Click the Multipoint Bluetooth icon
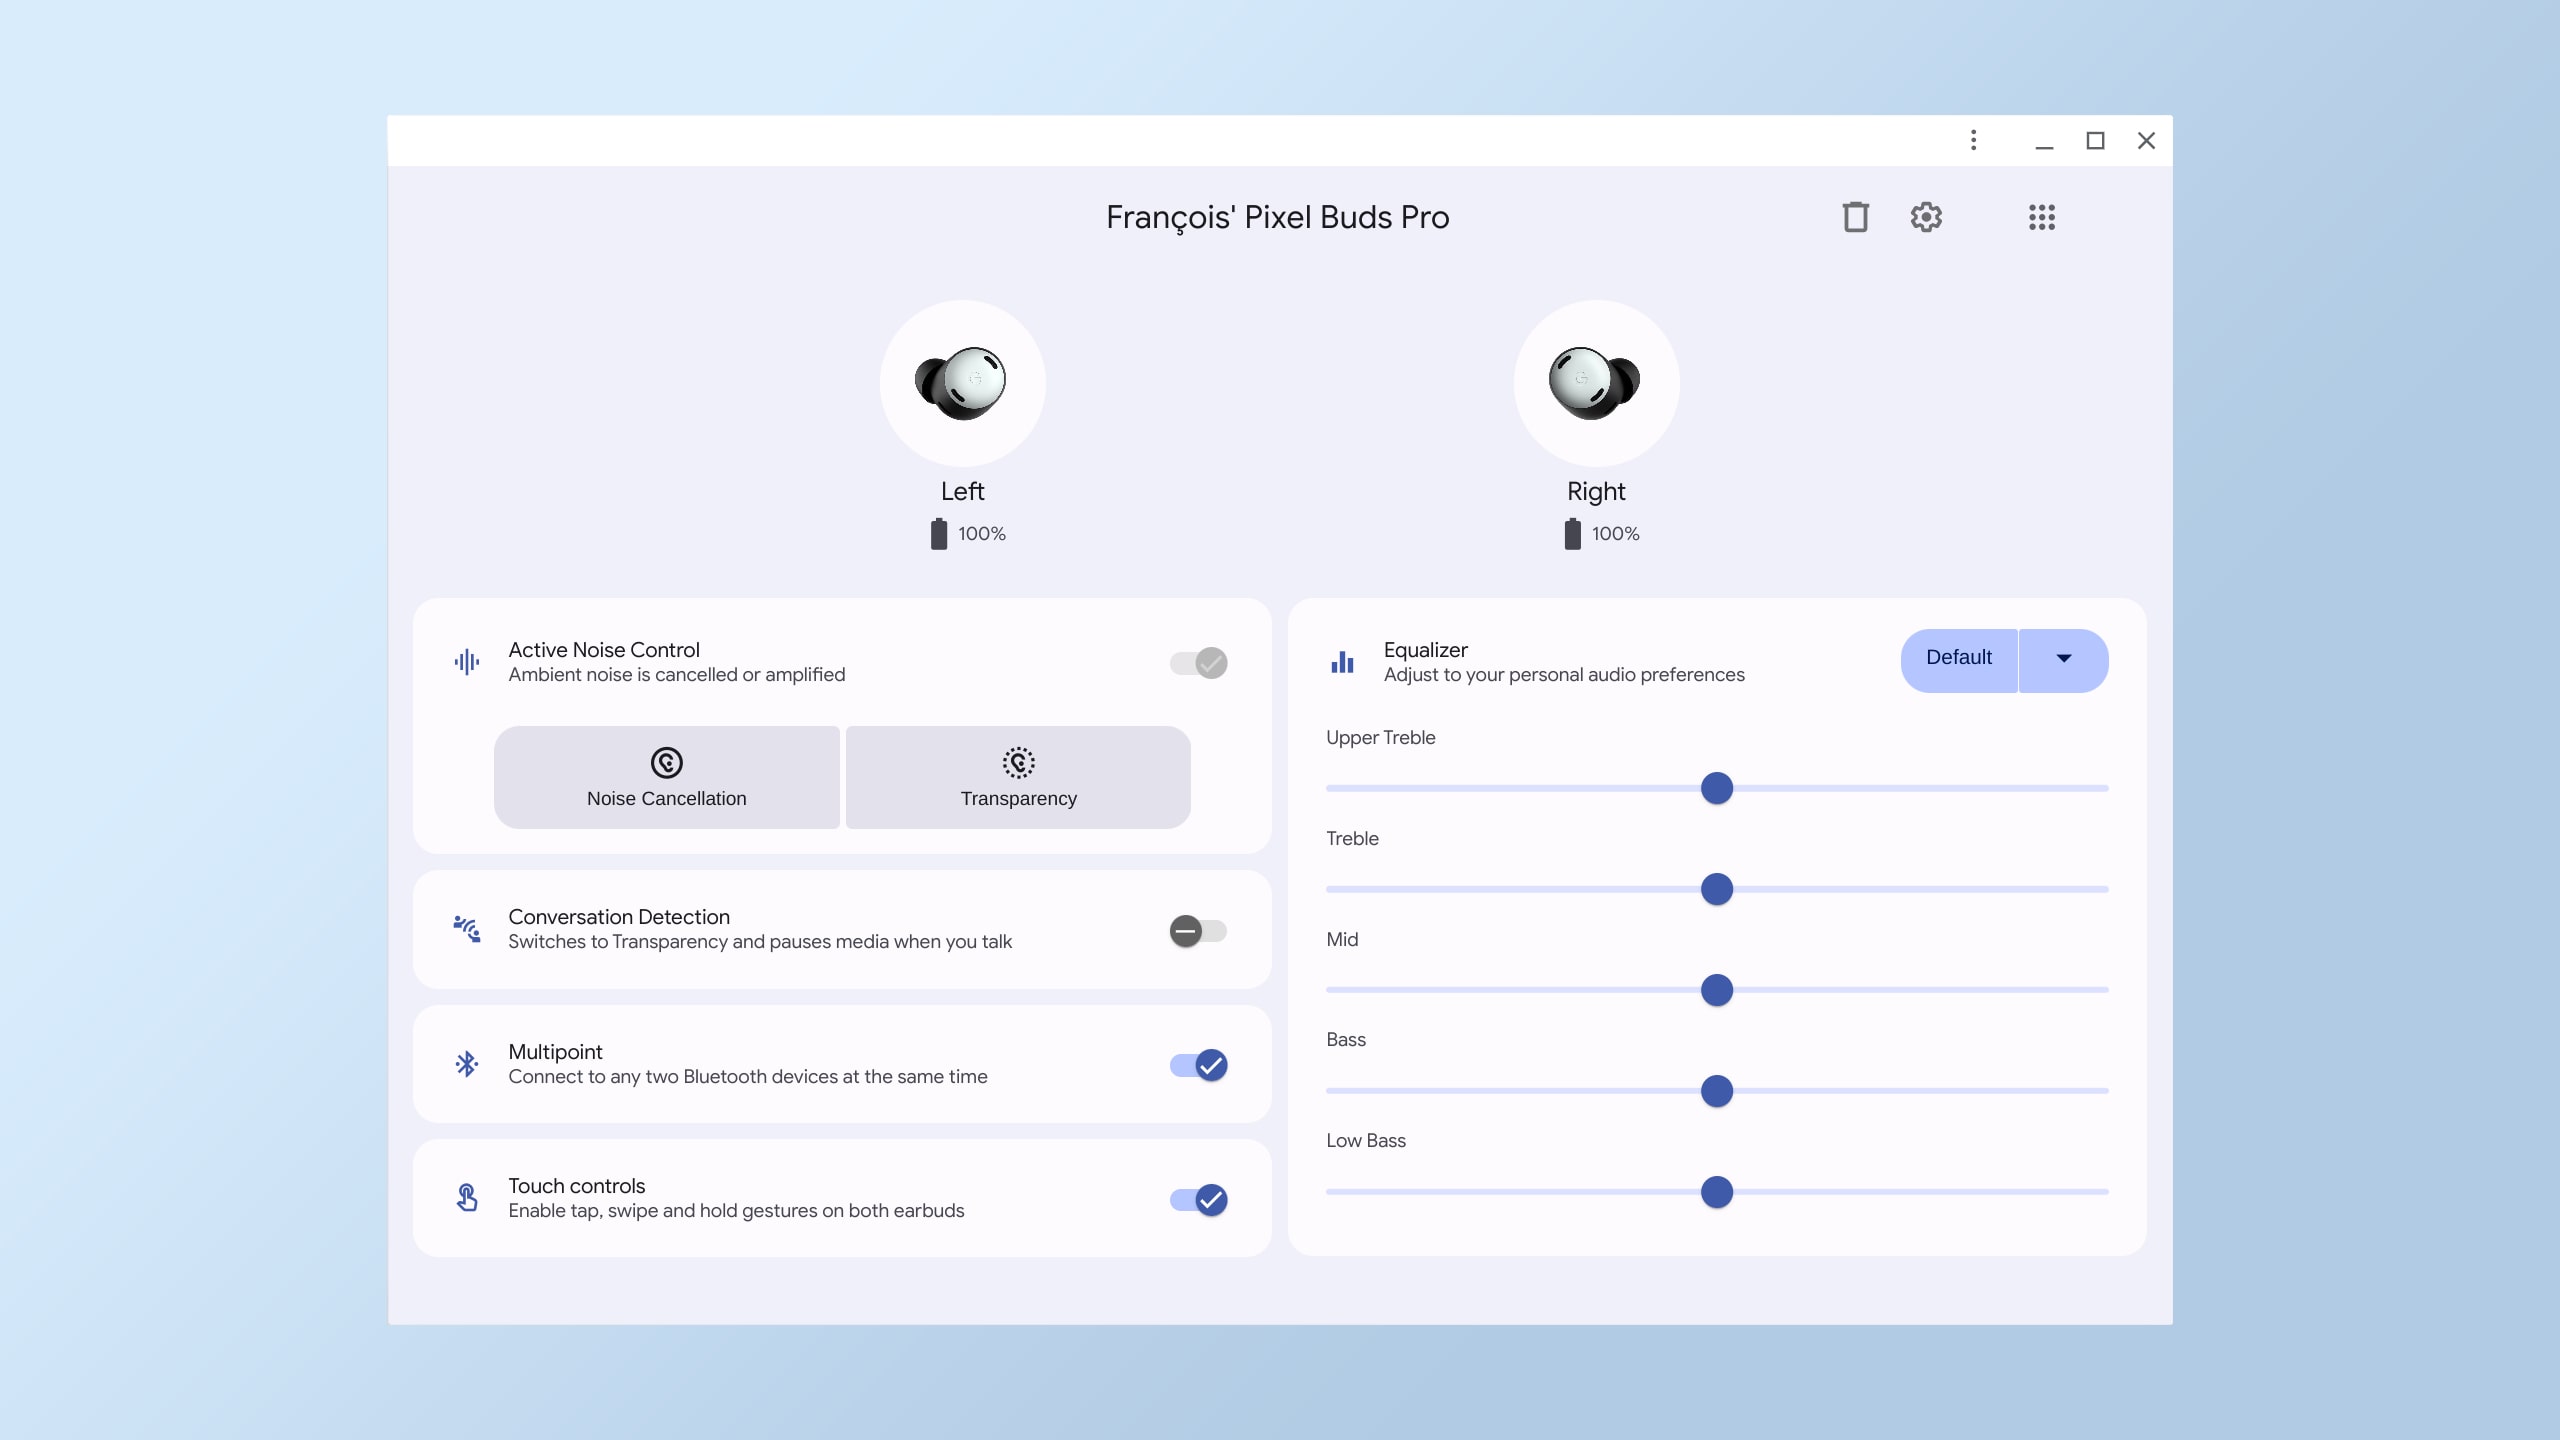Viewport: 2560px width, 1440px height. 466,1064
